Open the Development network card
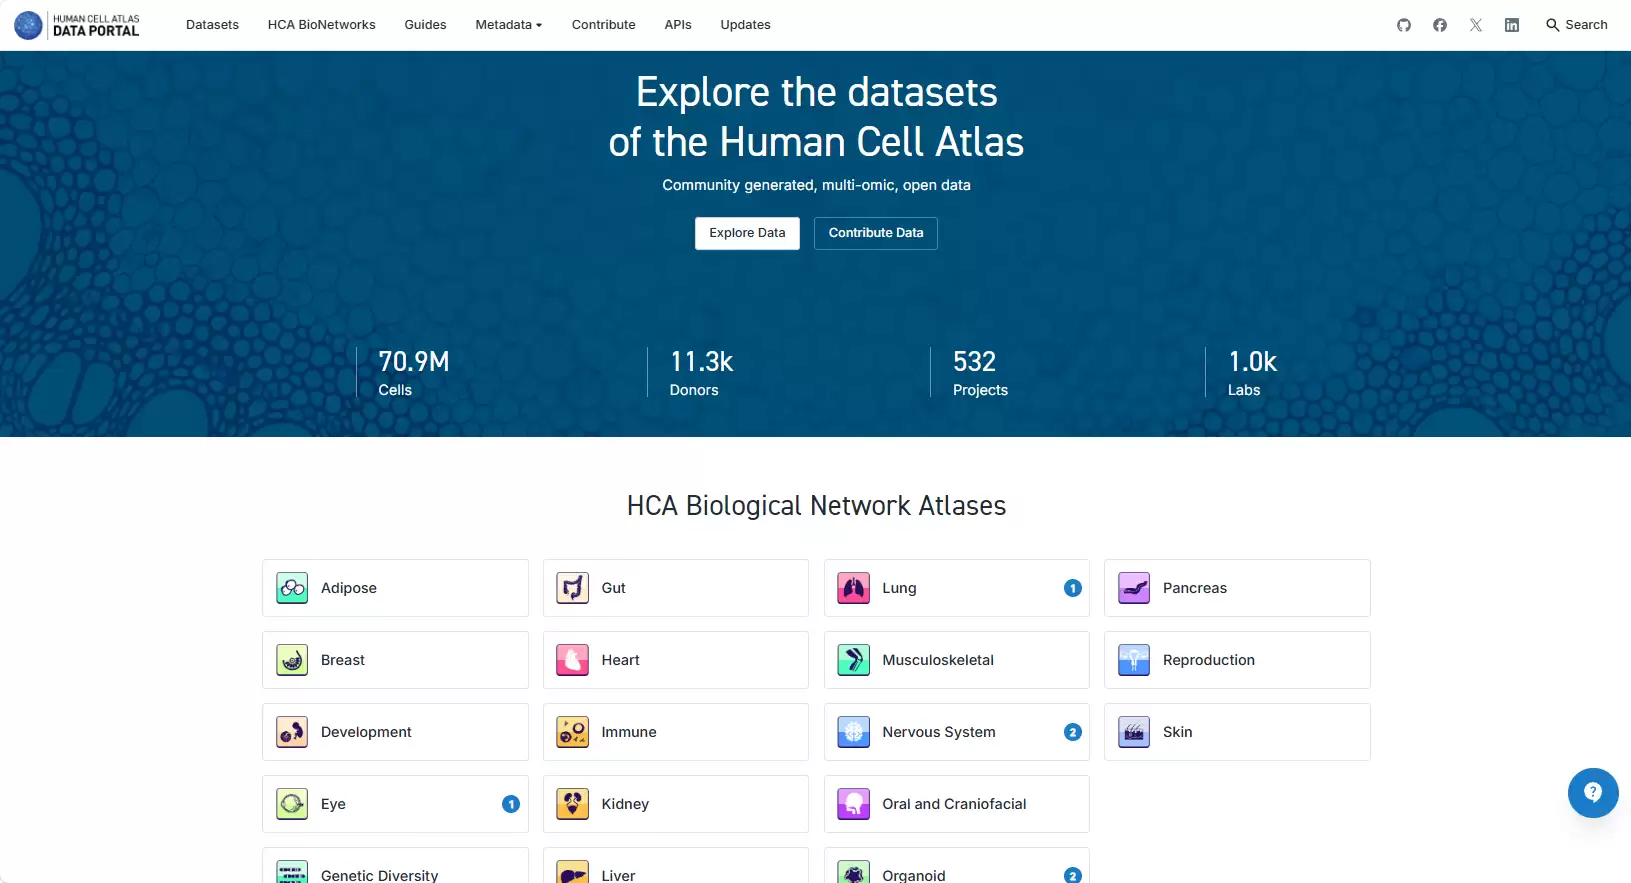 coord(395,732)
